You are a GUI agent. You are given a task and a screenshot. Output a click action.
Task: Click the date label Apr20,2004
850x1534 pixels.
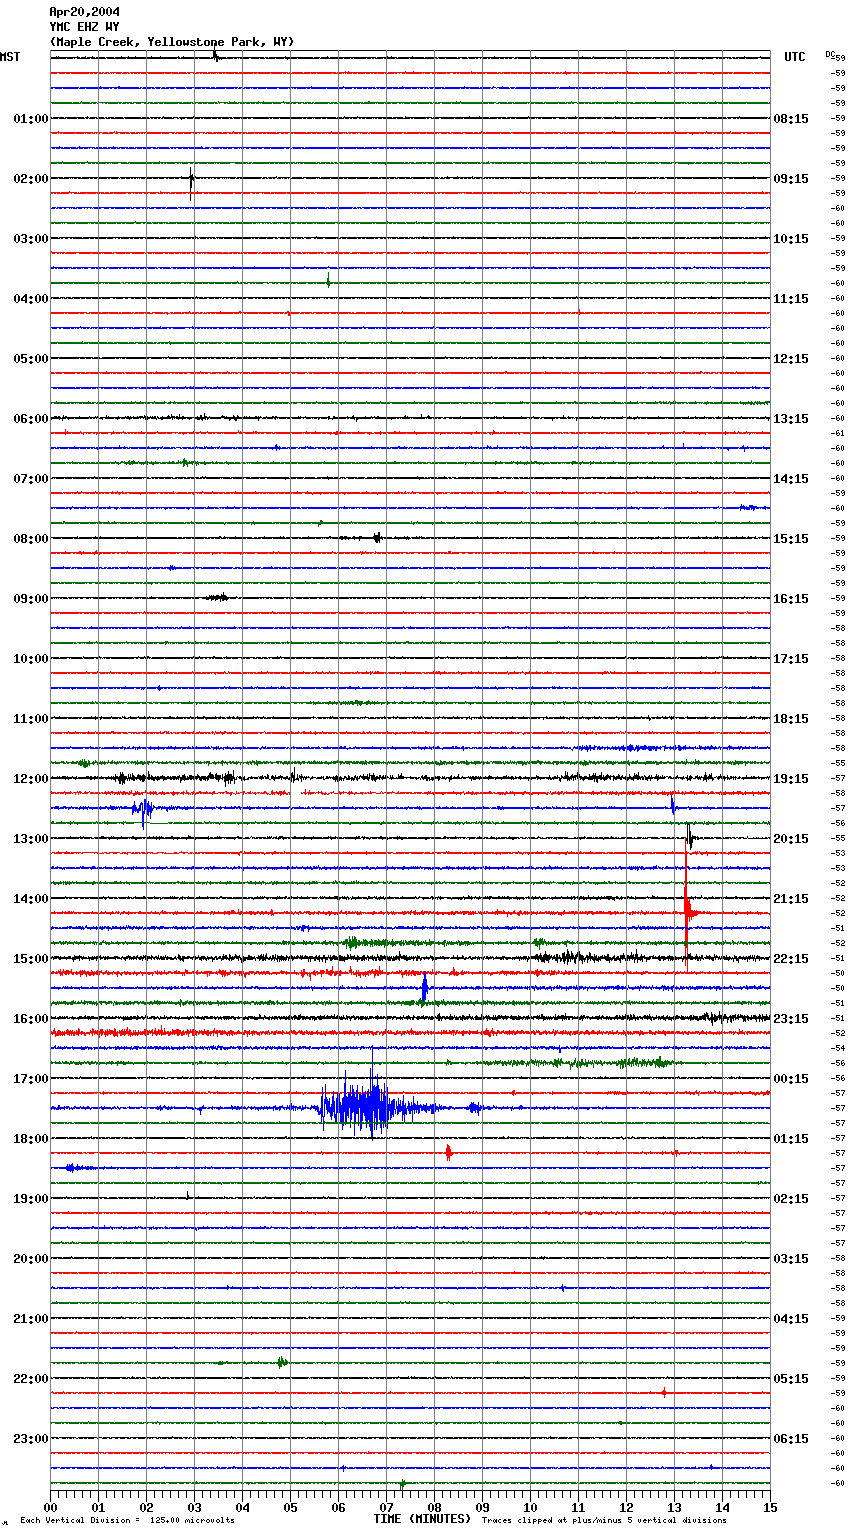pos(85,12)
